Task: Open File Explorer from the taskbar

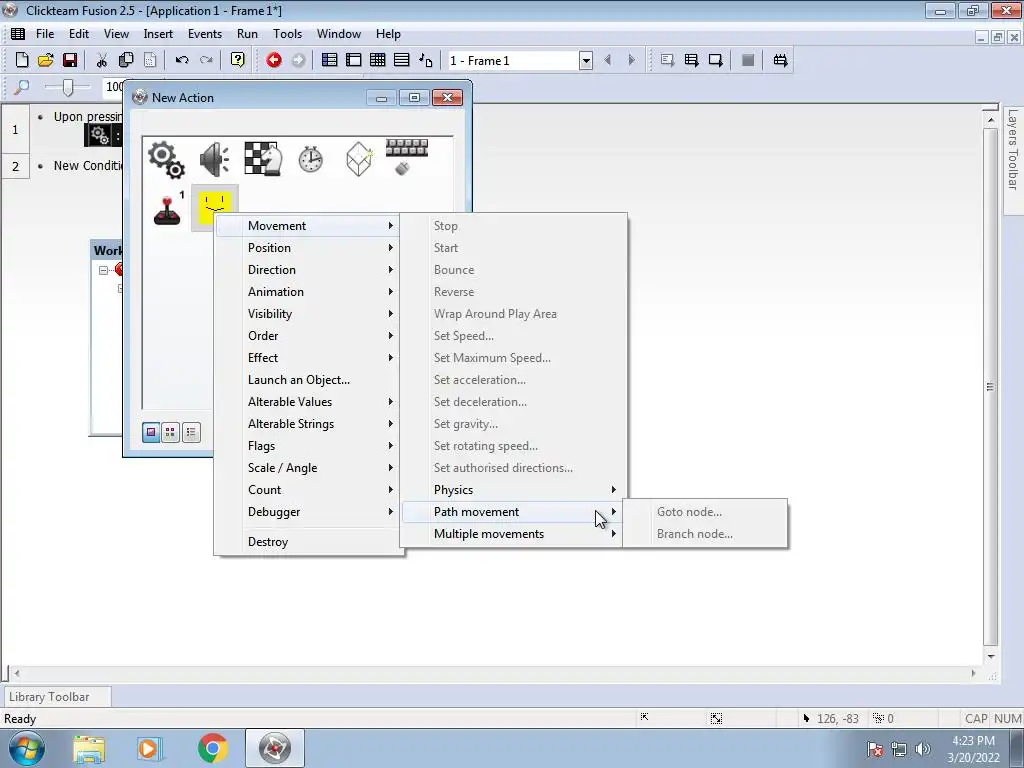Action: pos(89,748)
